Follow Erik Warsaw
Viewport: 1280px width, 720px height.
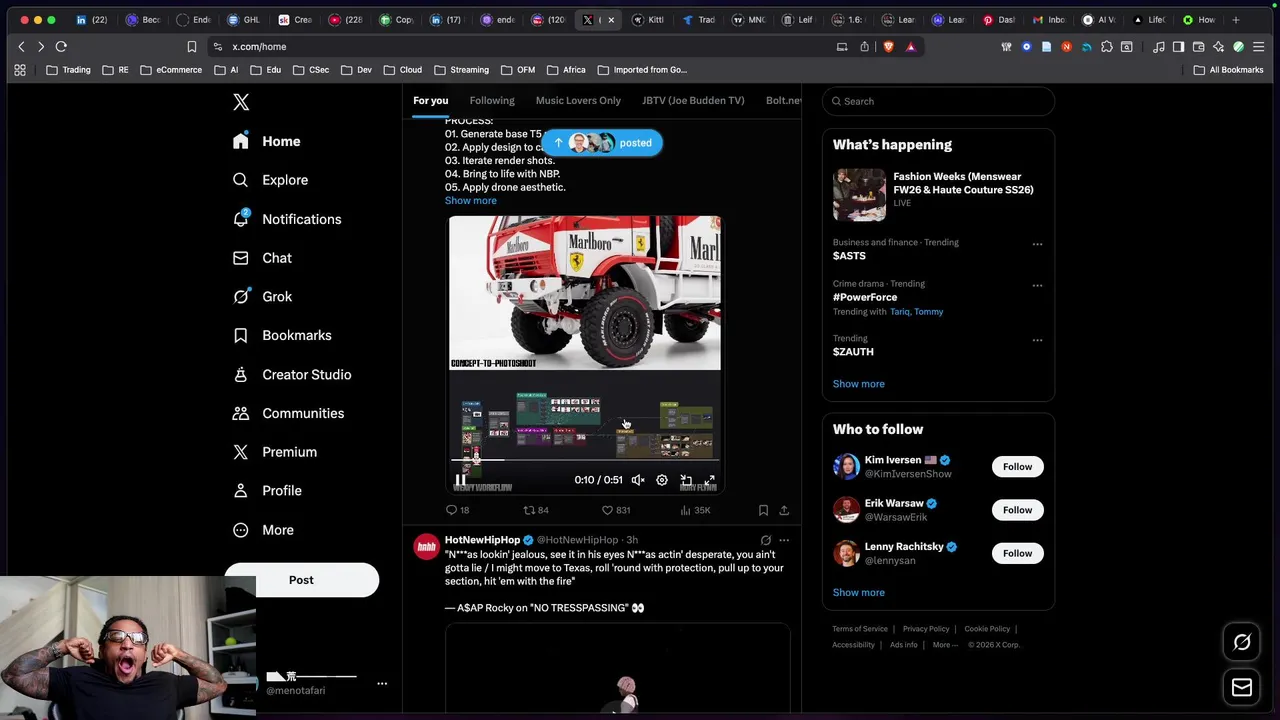(1017, 510)
